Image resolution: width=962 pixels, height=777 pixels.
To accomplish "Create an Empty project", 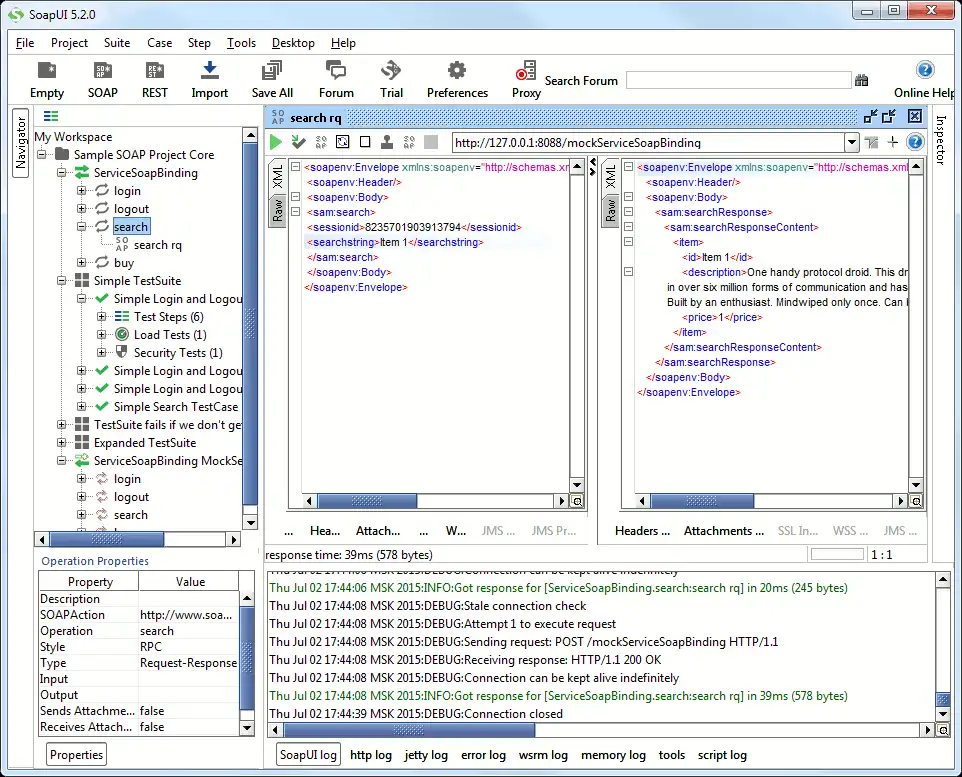I will (47, 80).
